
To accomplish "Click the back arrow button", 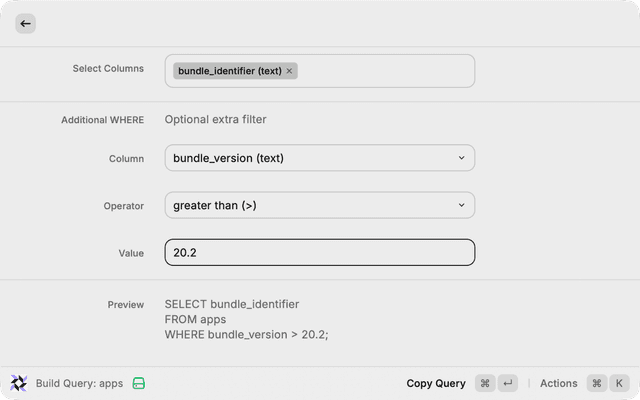I will 25,23.
